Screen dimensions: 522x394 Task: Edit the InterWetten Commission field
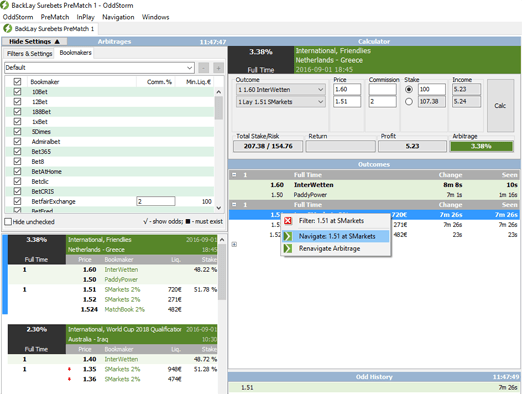pos(382,89)
